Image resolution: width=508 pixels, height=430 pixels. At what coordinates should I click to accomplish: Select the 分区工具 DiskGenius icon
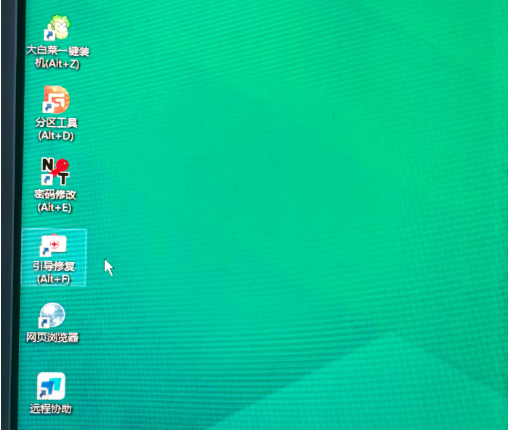tap(56, 99)
